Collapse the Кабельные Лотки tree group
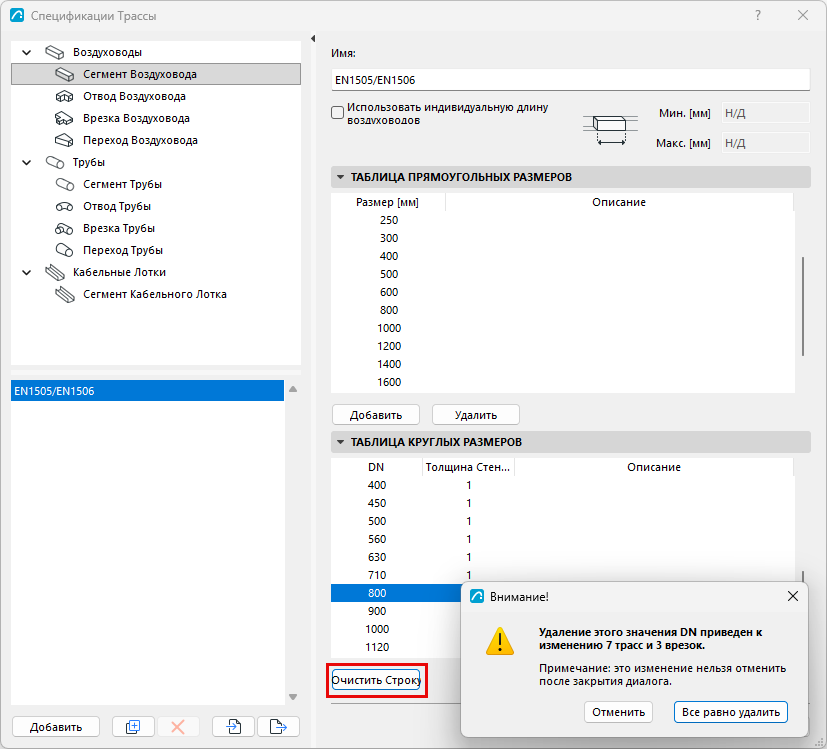 pyautogui.click(x=26, y=272)
